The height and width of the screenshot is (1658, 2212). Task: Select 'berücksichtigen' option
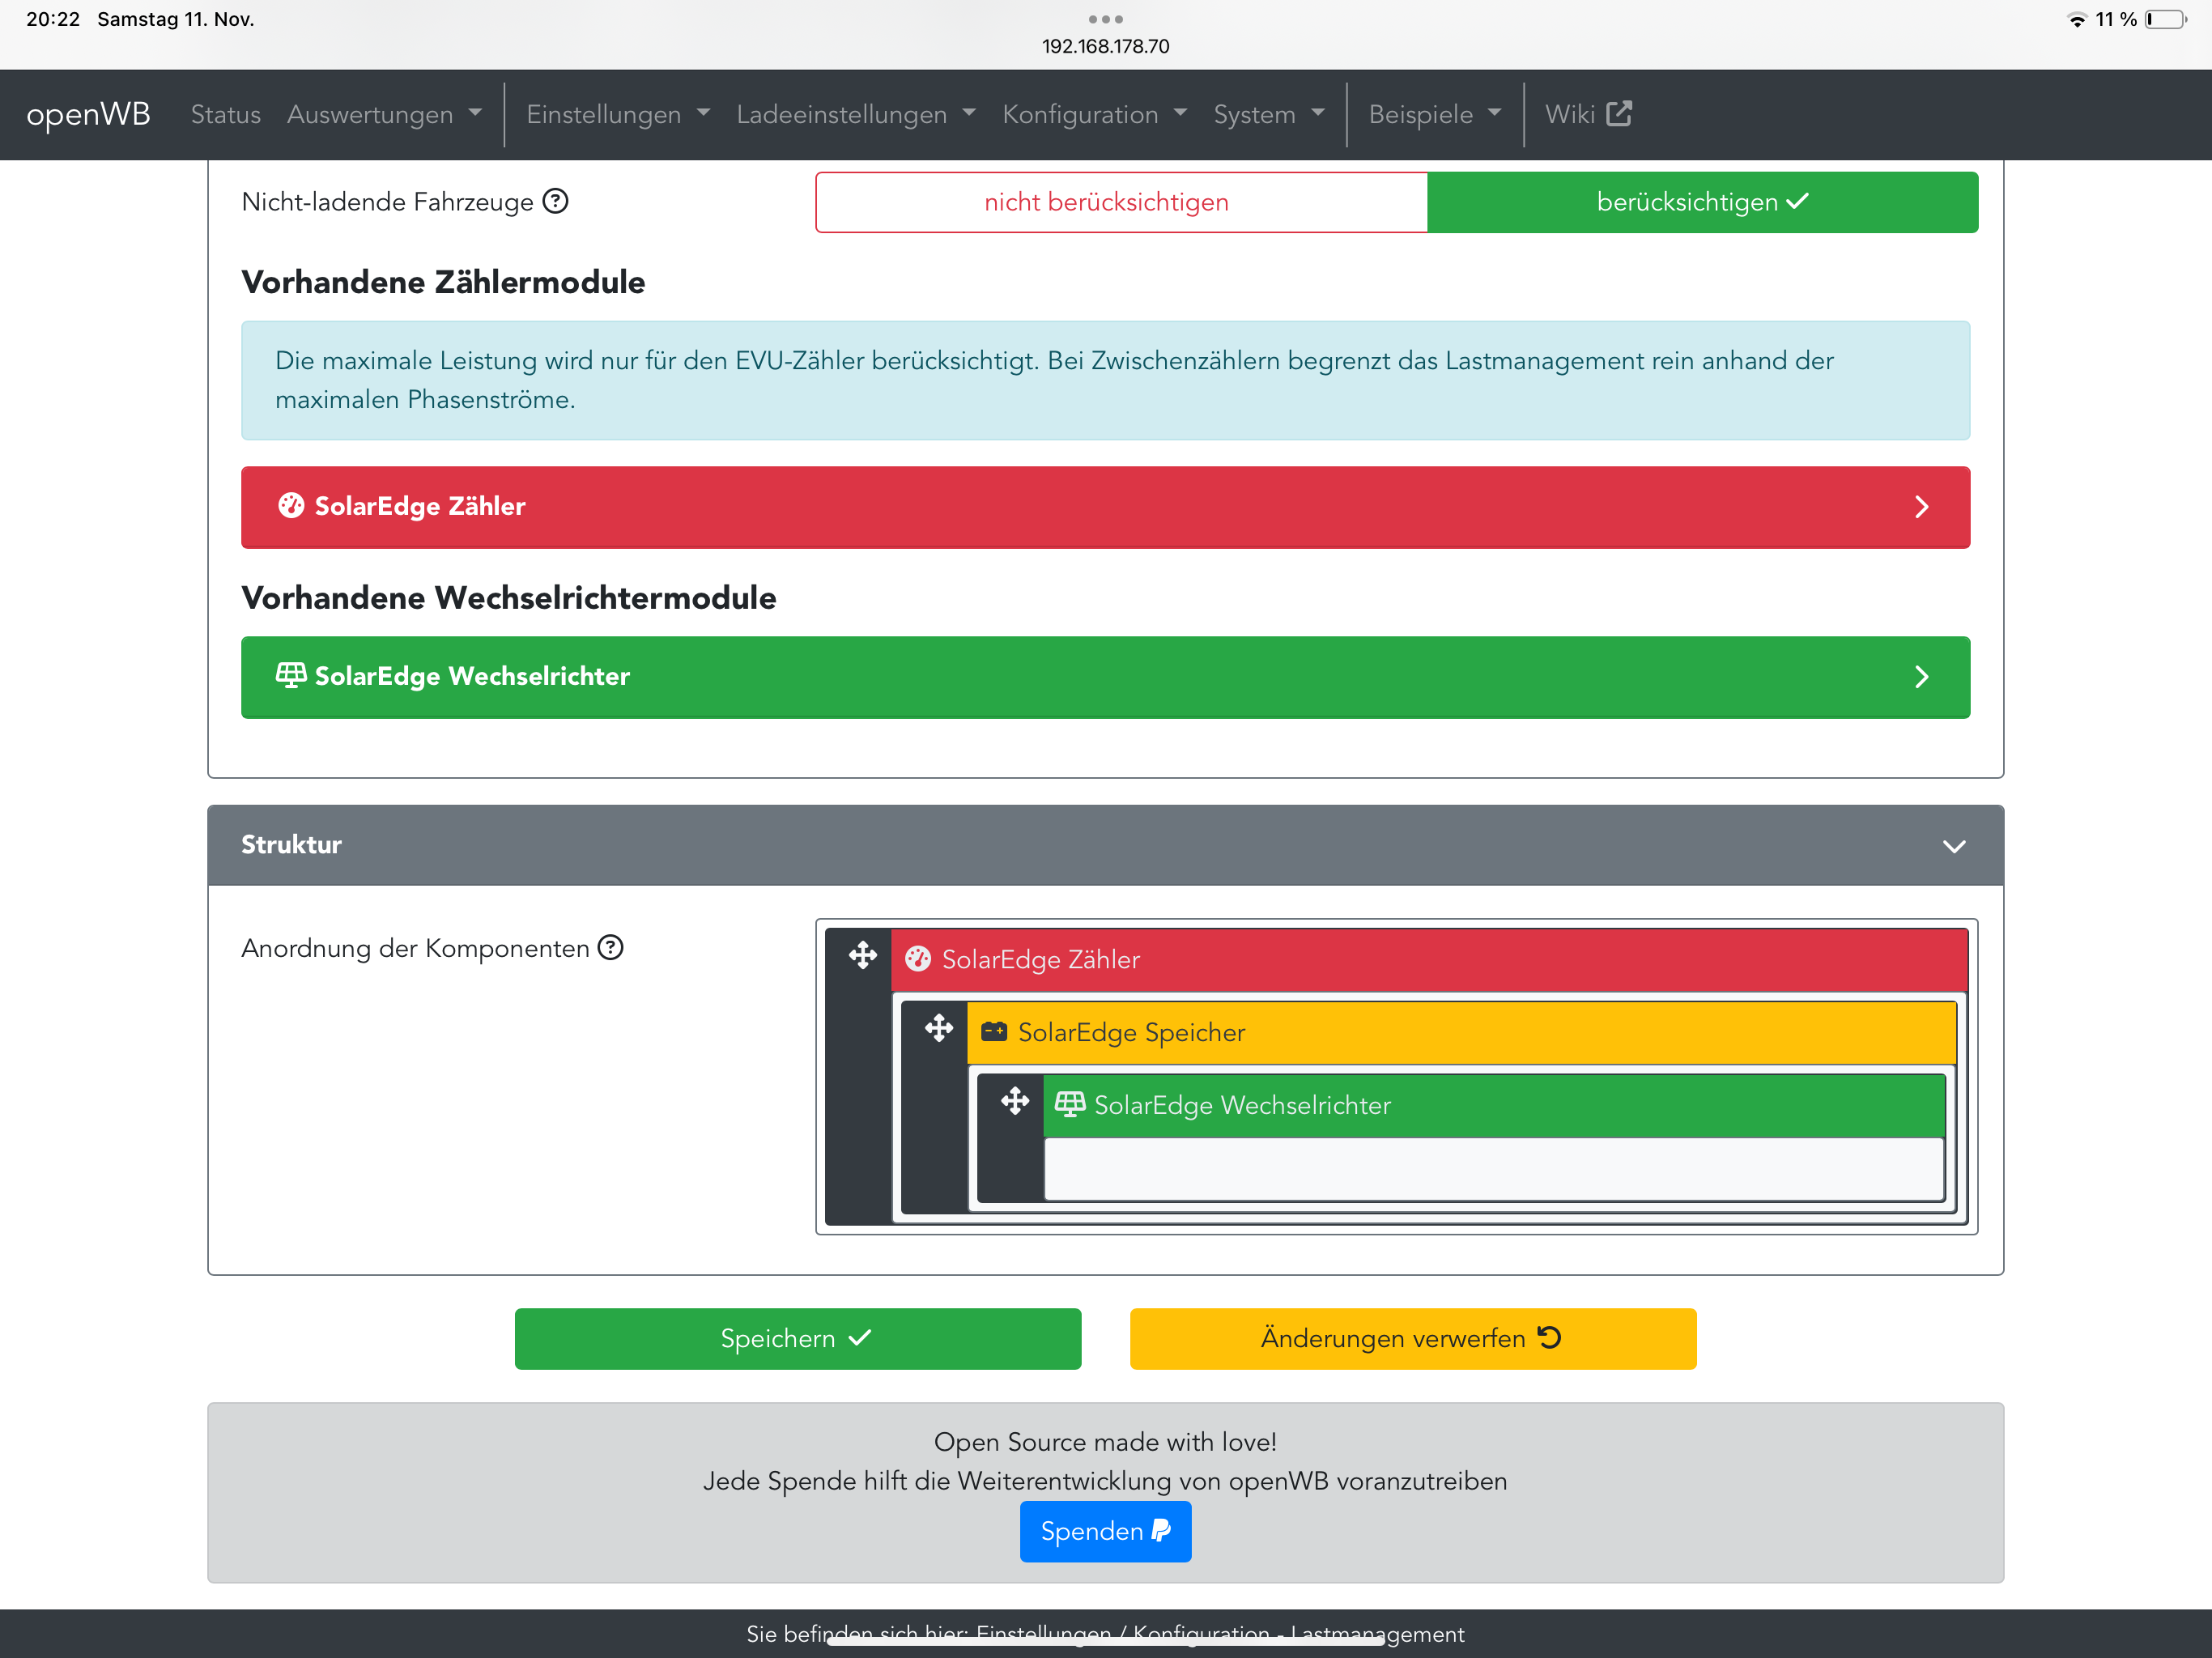(1701, 202)
